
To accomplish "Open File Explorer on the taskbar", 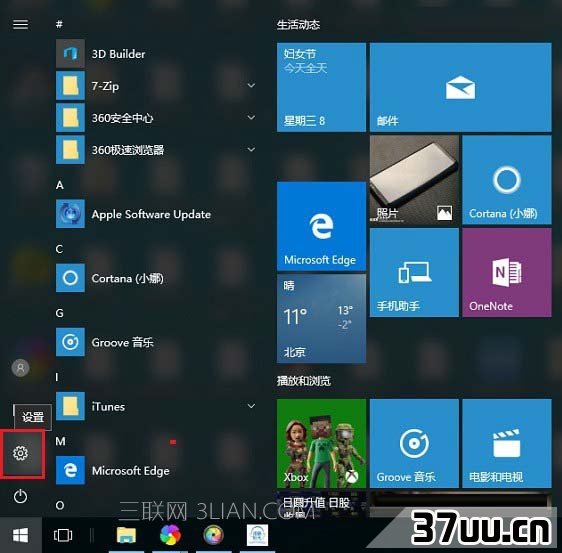I will 126,535.
